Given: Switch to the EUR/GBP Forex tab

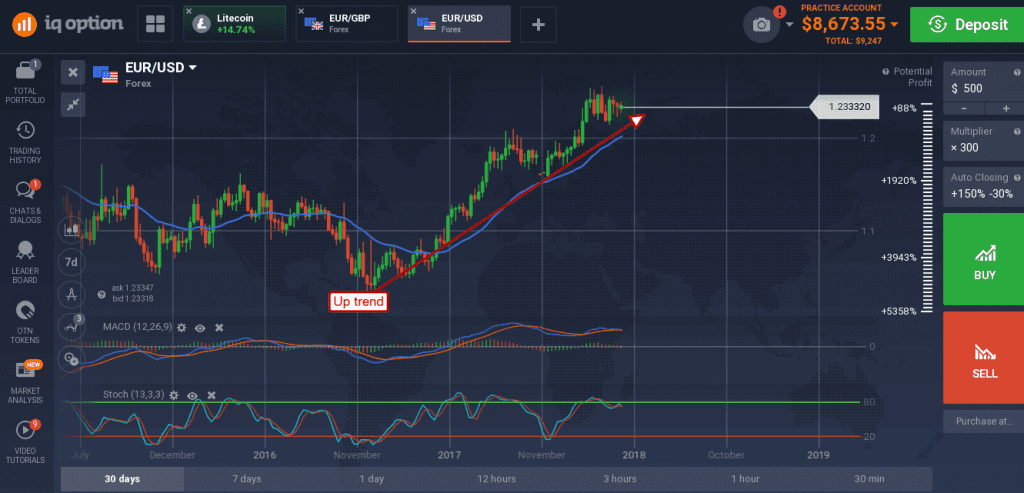Looking at the screenshot, I should click(347, 24).
